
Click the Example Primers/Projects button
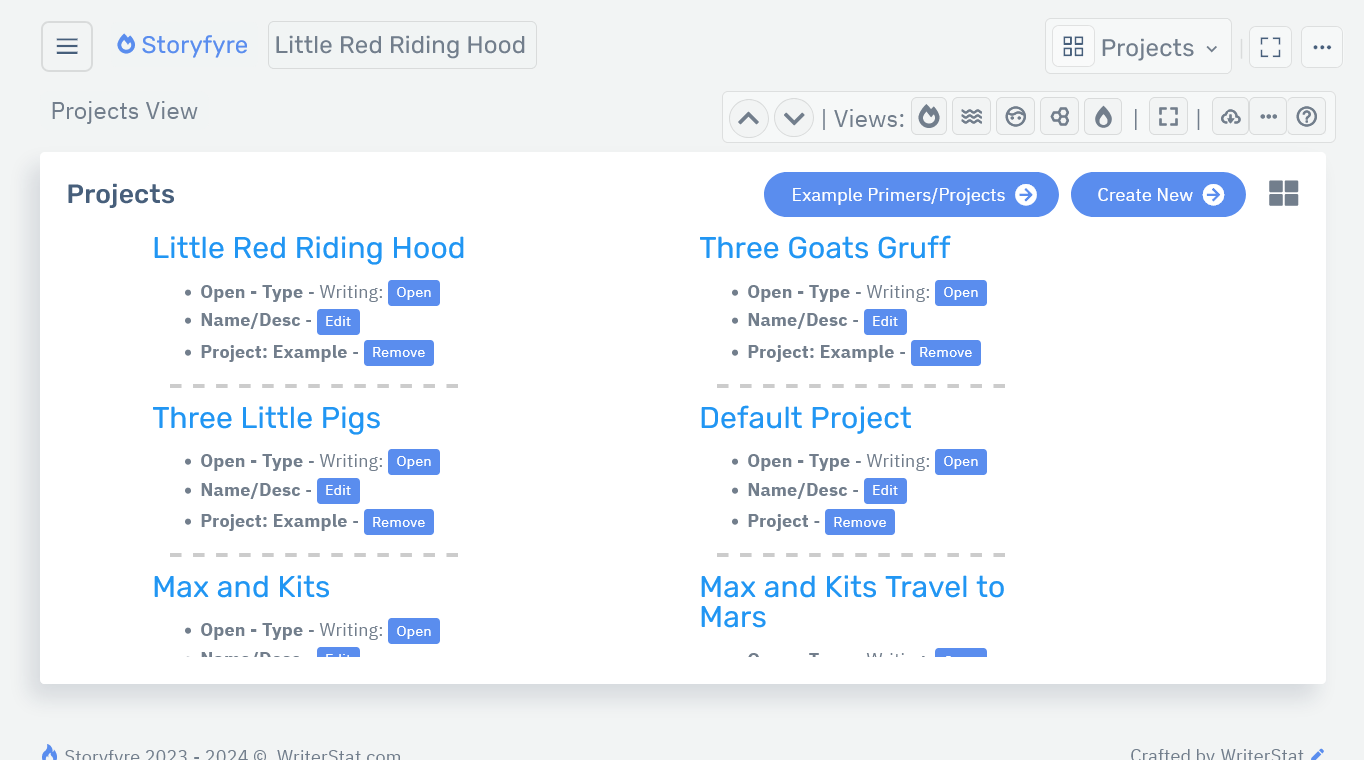(911, 194)
